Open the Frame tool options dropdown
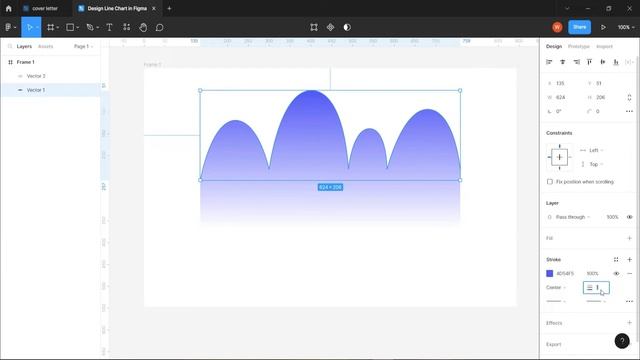This screenshot has height=360, width=640. tap(58, 28)
